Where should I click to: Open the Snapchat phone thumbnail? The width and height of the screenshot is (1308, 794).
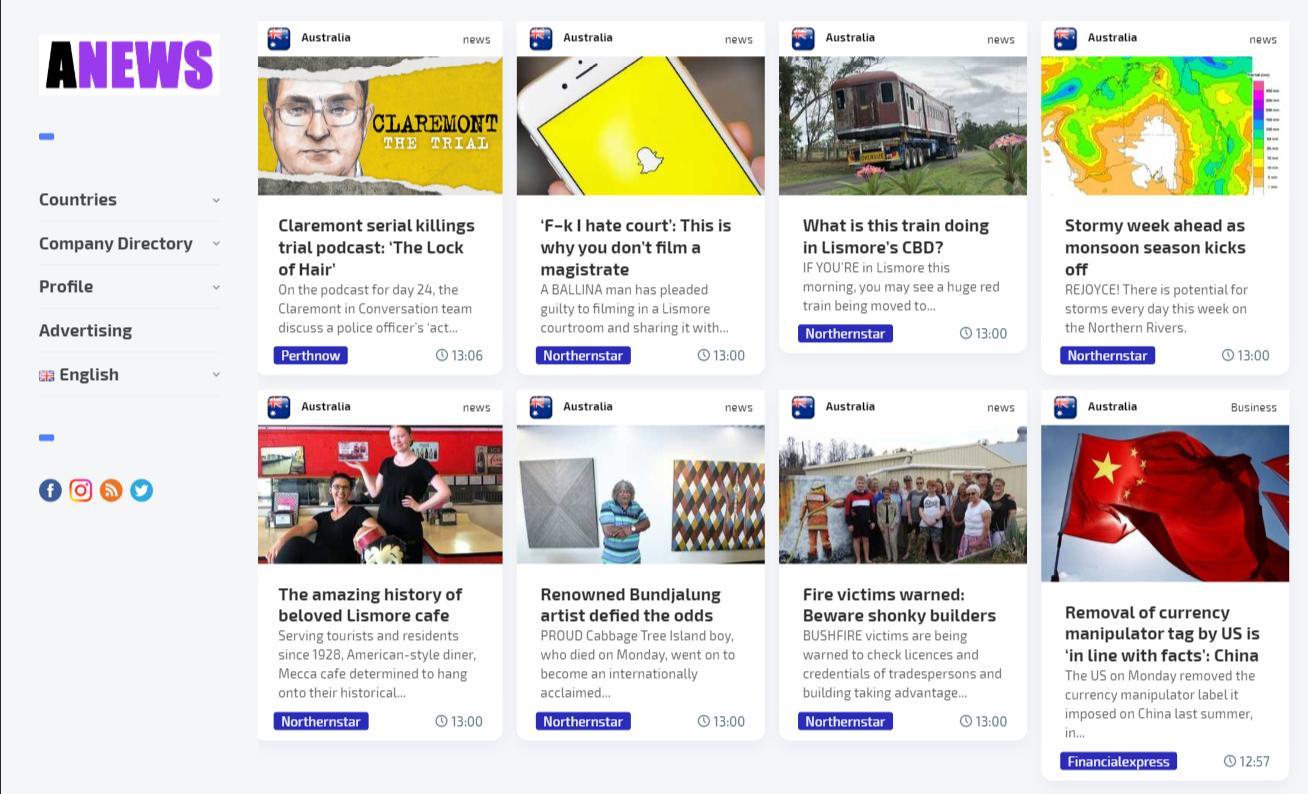(641, 126)
